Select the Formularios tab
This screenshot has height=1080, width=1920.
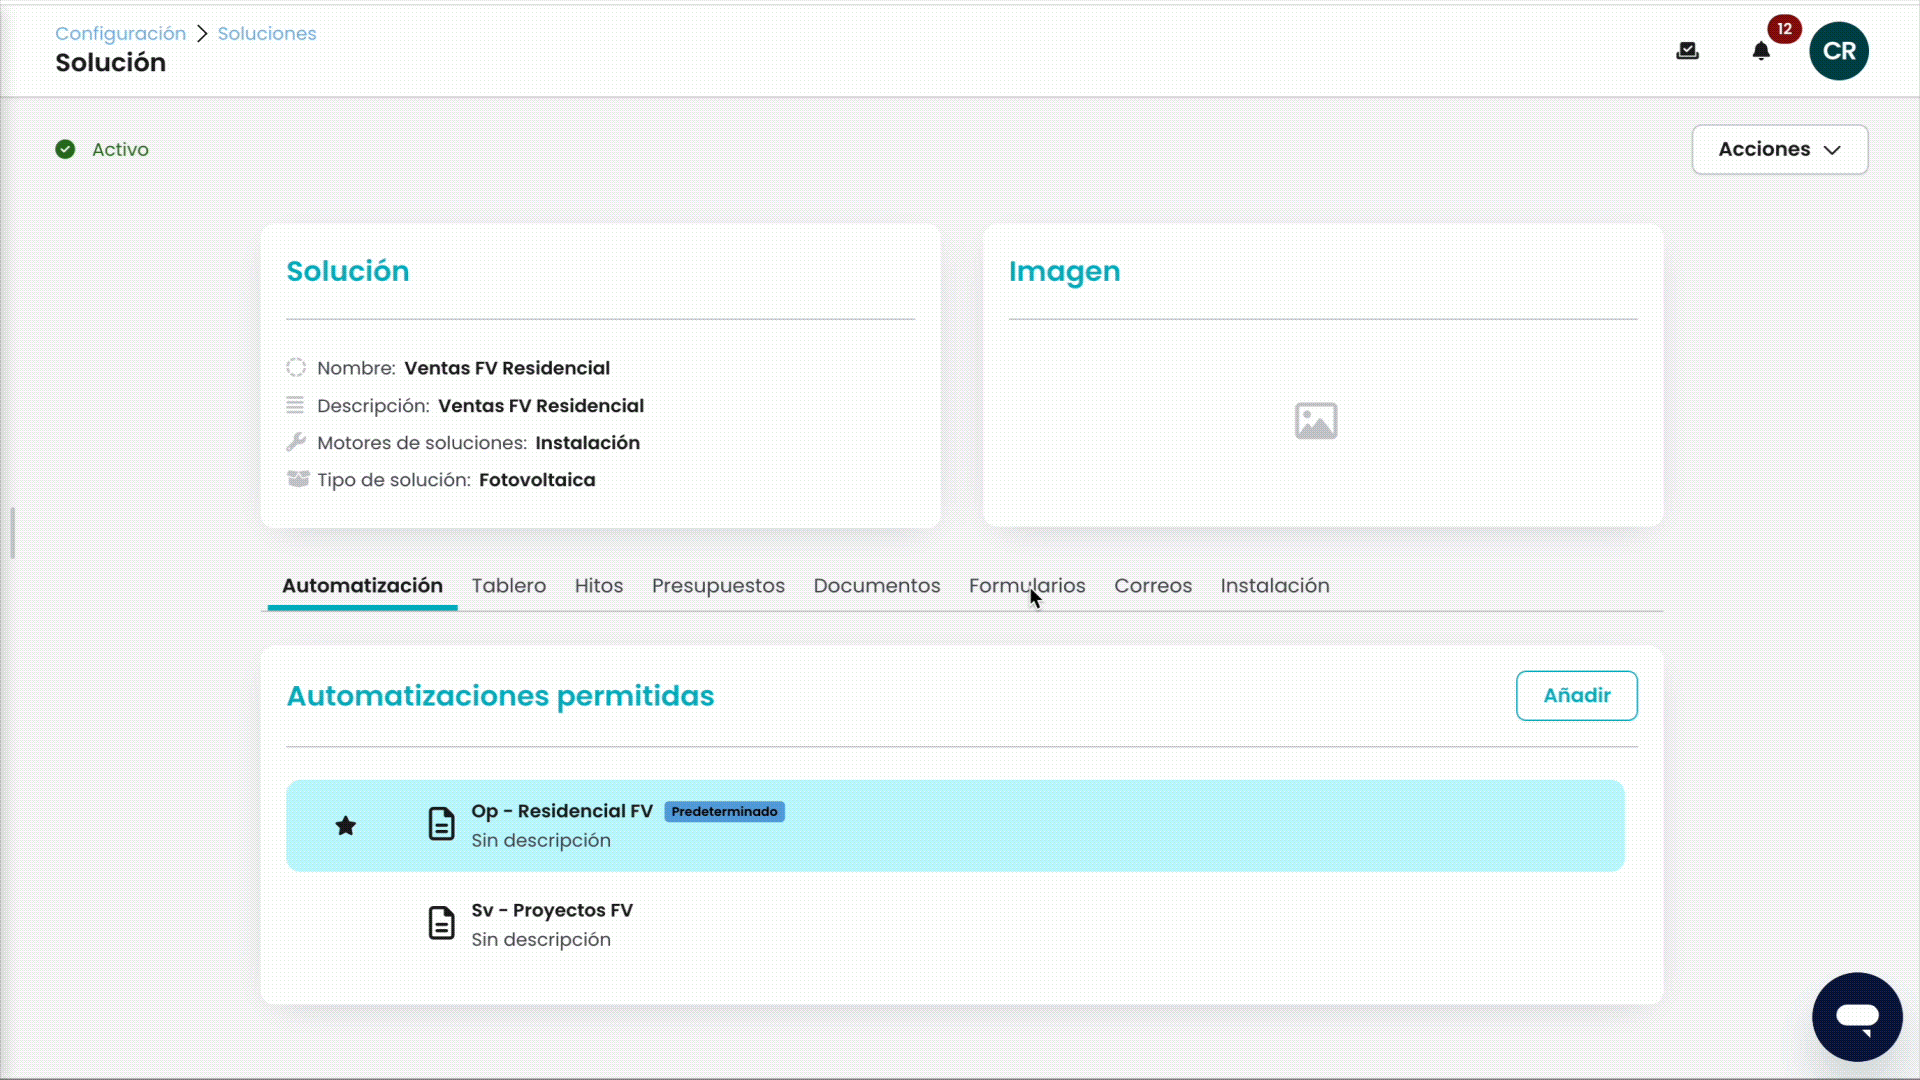click(x=1027, y=586)
